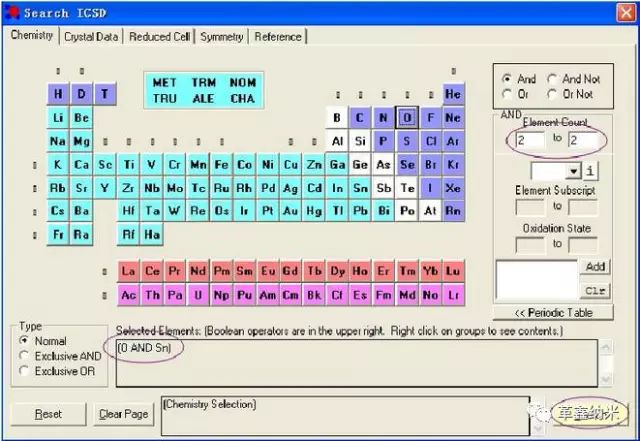Collapse the panel using '<< Periodic Table'

(552, 313)
